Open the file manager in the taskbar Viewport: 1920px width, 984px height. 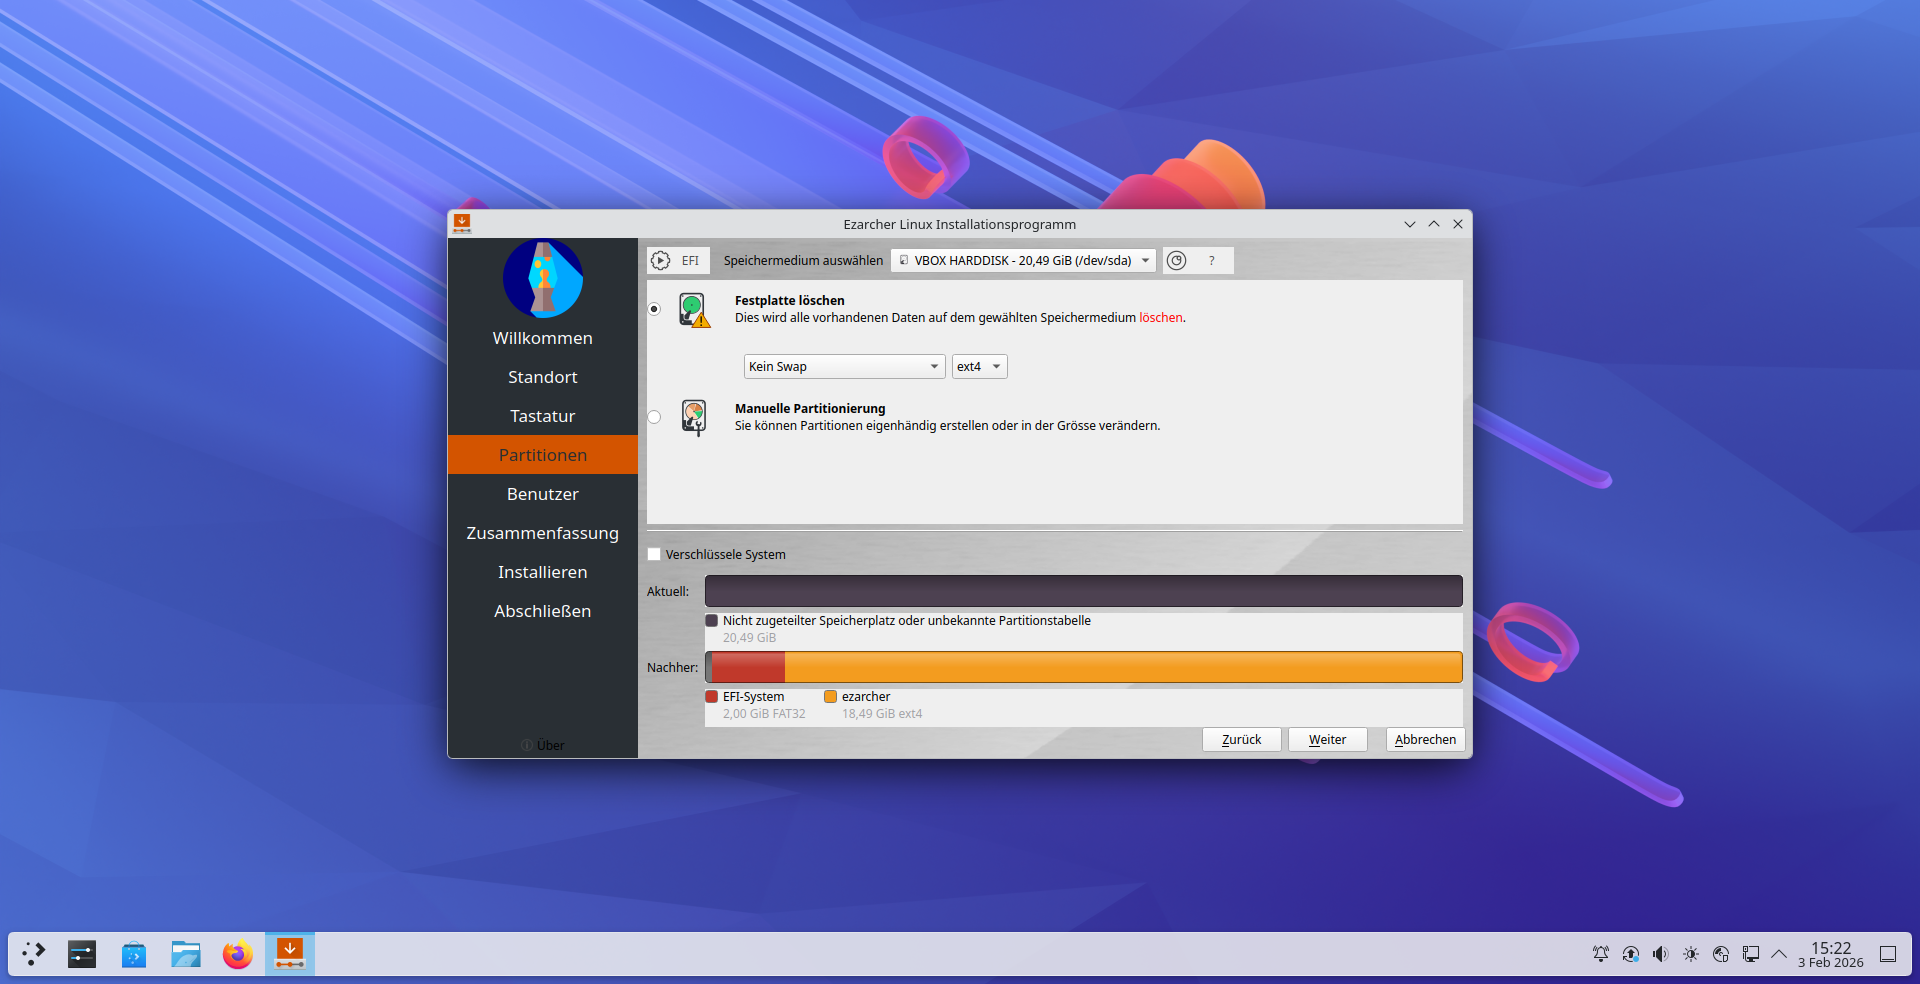[185, 954]
